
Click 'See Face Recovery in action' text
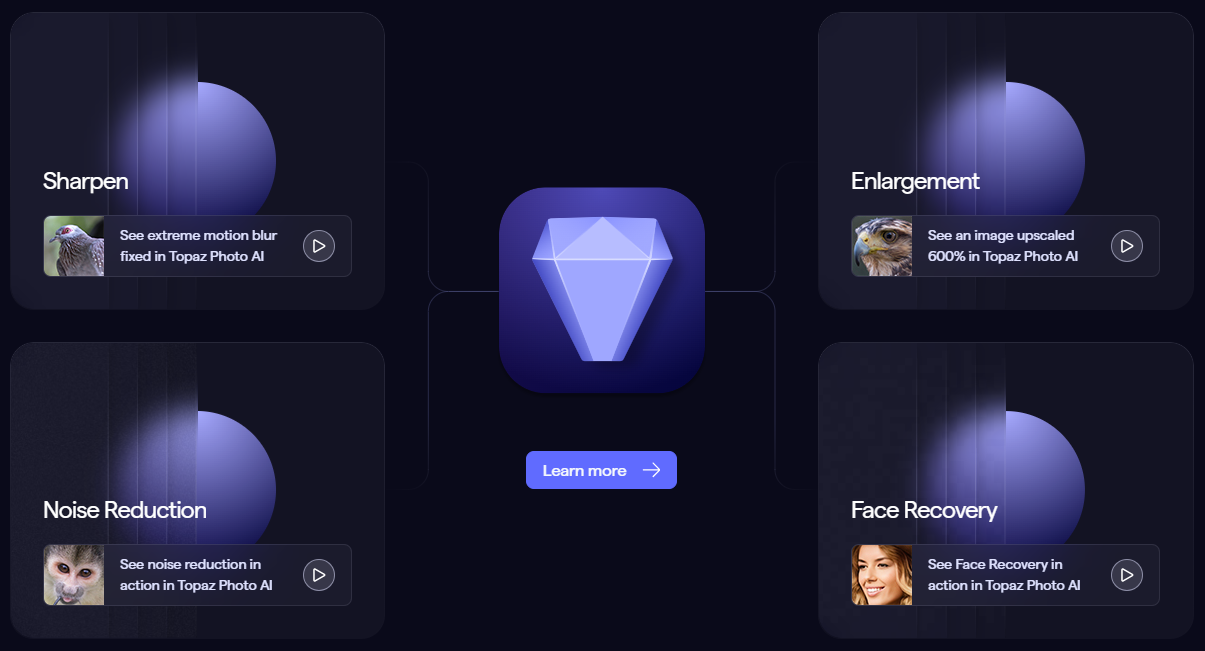click(x=1004, y=575)
